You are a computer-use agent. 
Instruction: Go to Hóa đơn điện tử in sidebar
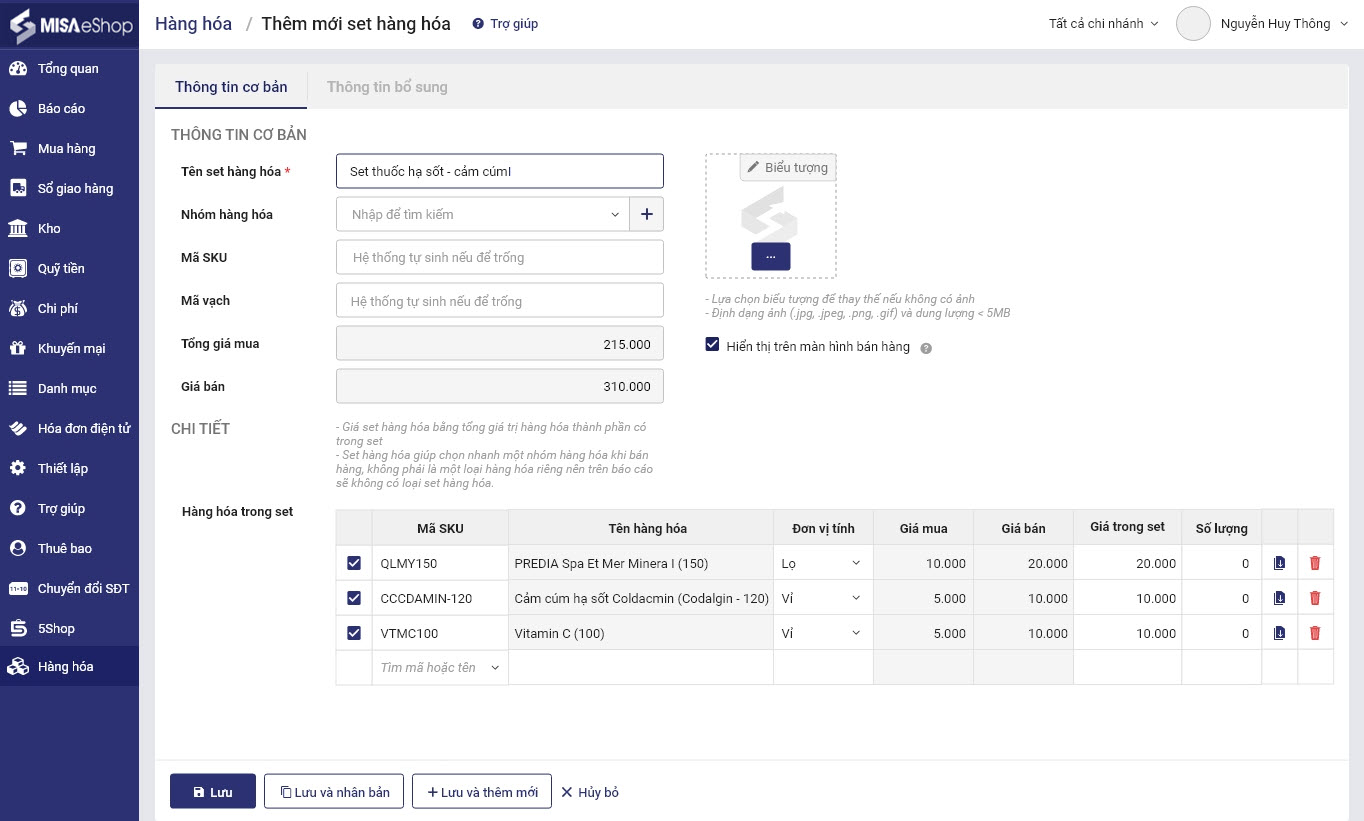(84, 428)
